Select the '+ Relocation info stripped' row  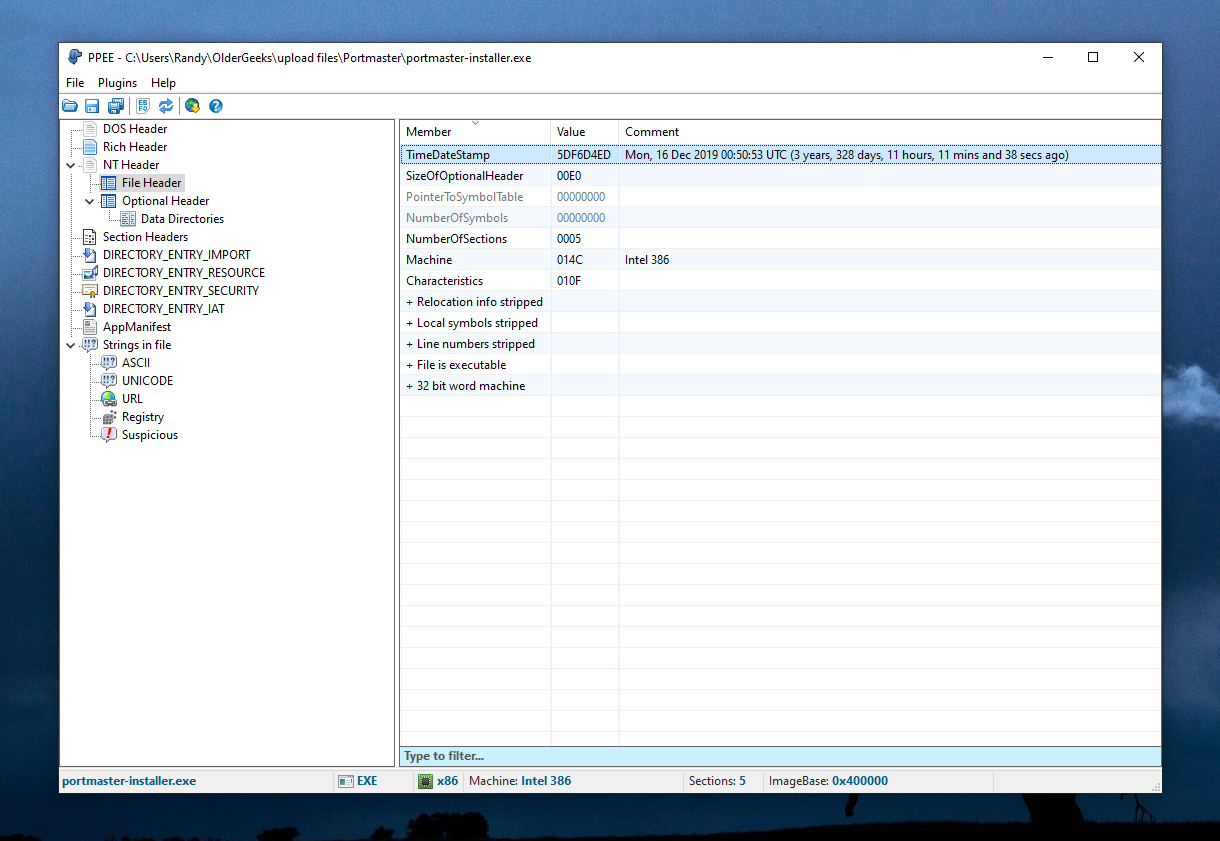tap(780, 302)
